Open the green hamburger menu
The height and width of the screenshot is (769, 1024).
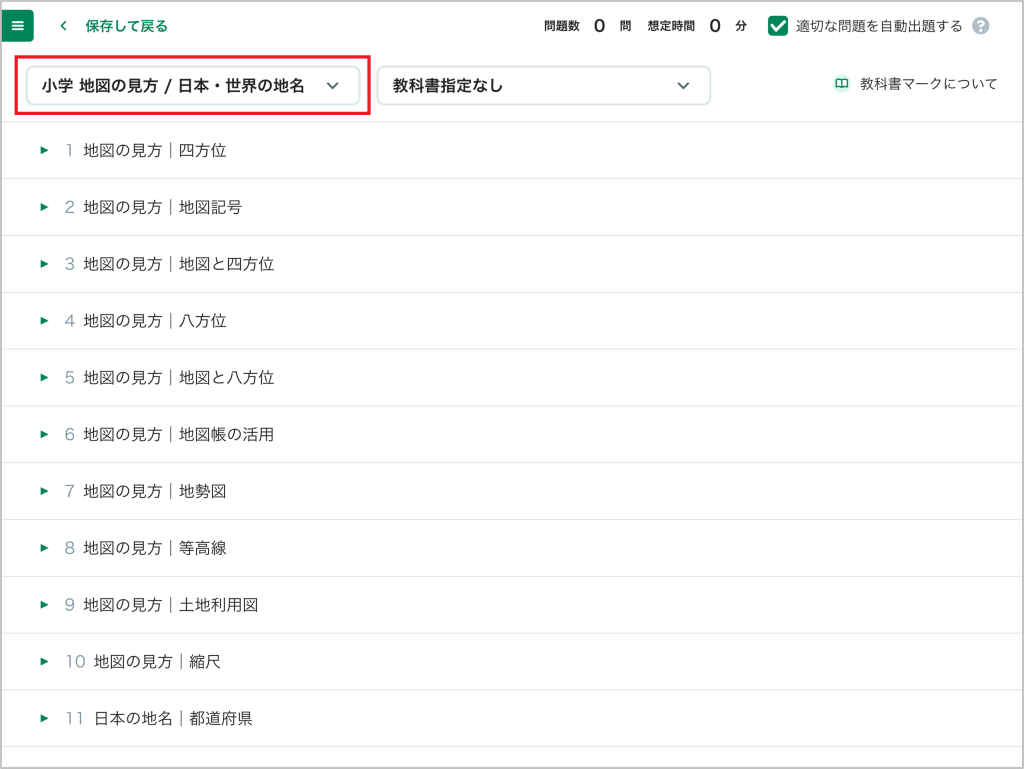pos(18,25)
